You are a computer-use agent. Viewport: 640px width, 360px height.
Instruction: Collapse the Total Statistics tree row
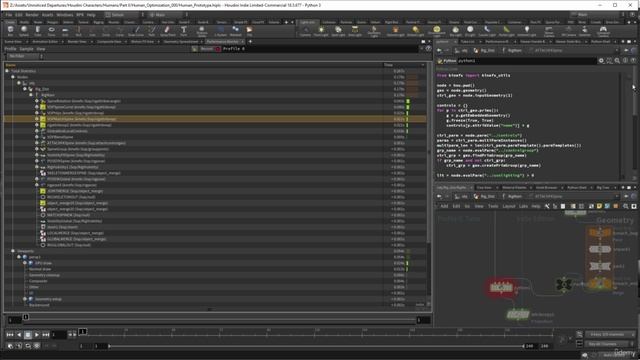(7, 71)
